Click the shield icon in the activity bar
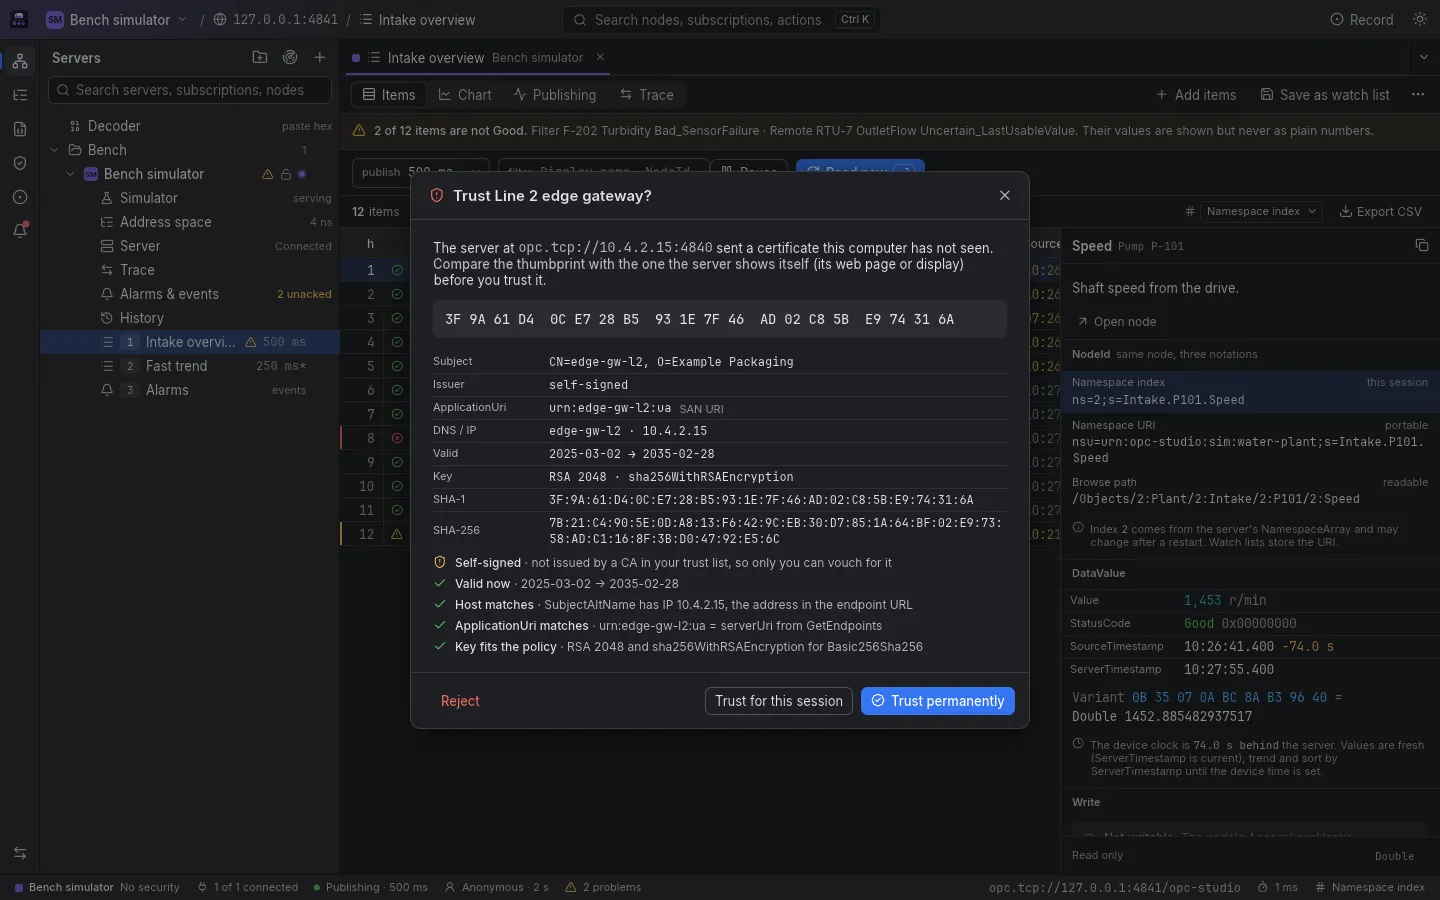 [20, 163]
